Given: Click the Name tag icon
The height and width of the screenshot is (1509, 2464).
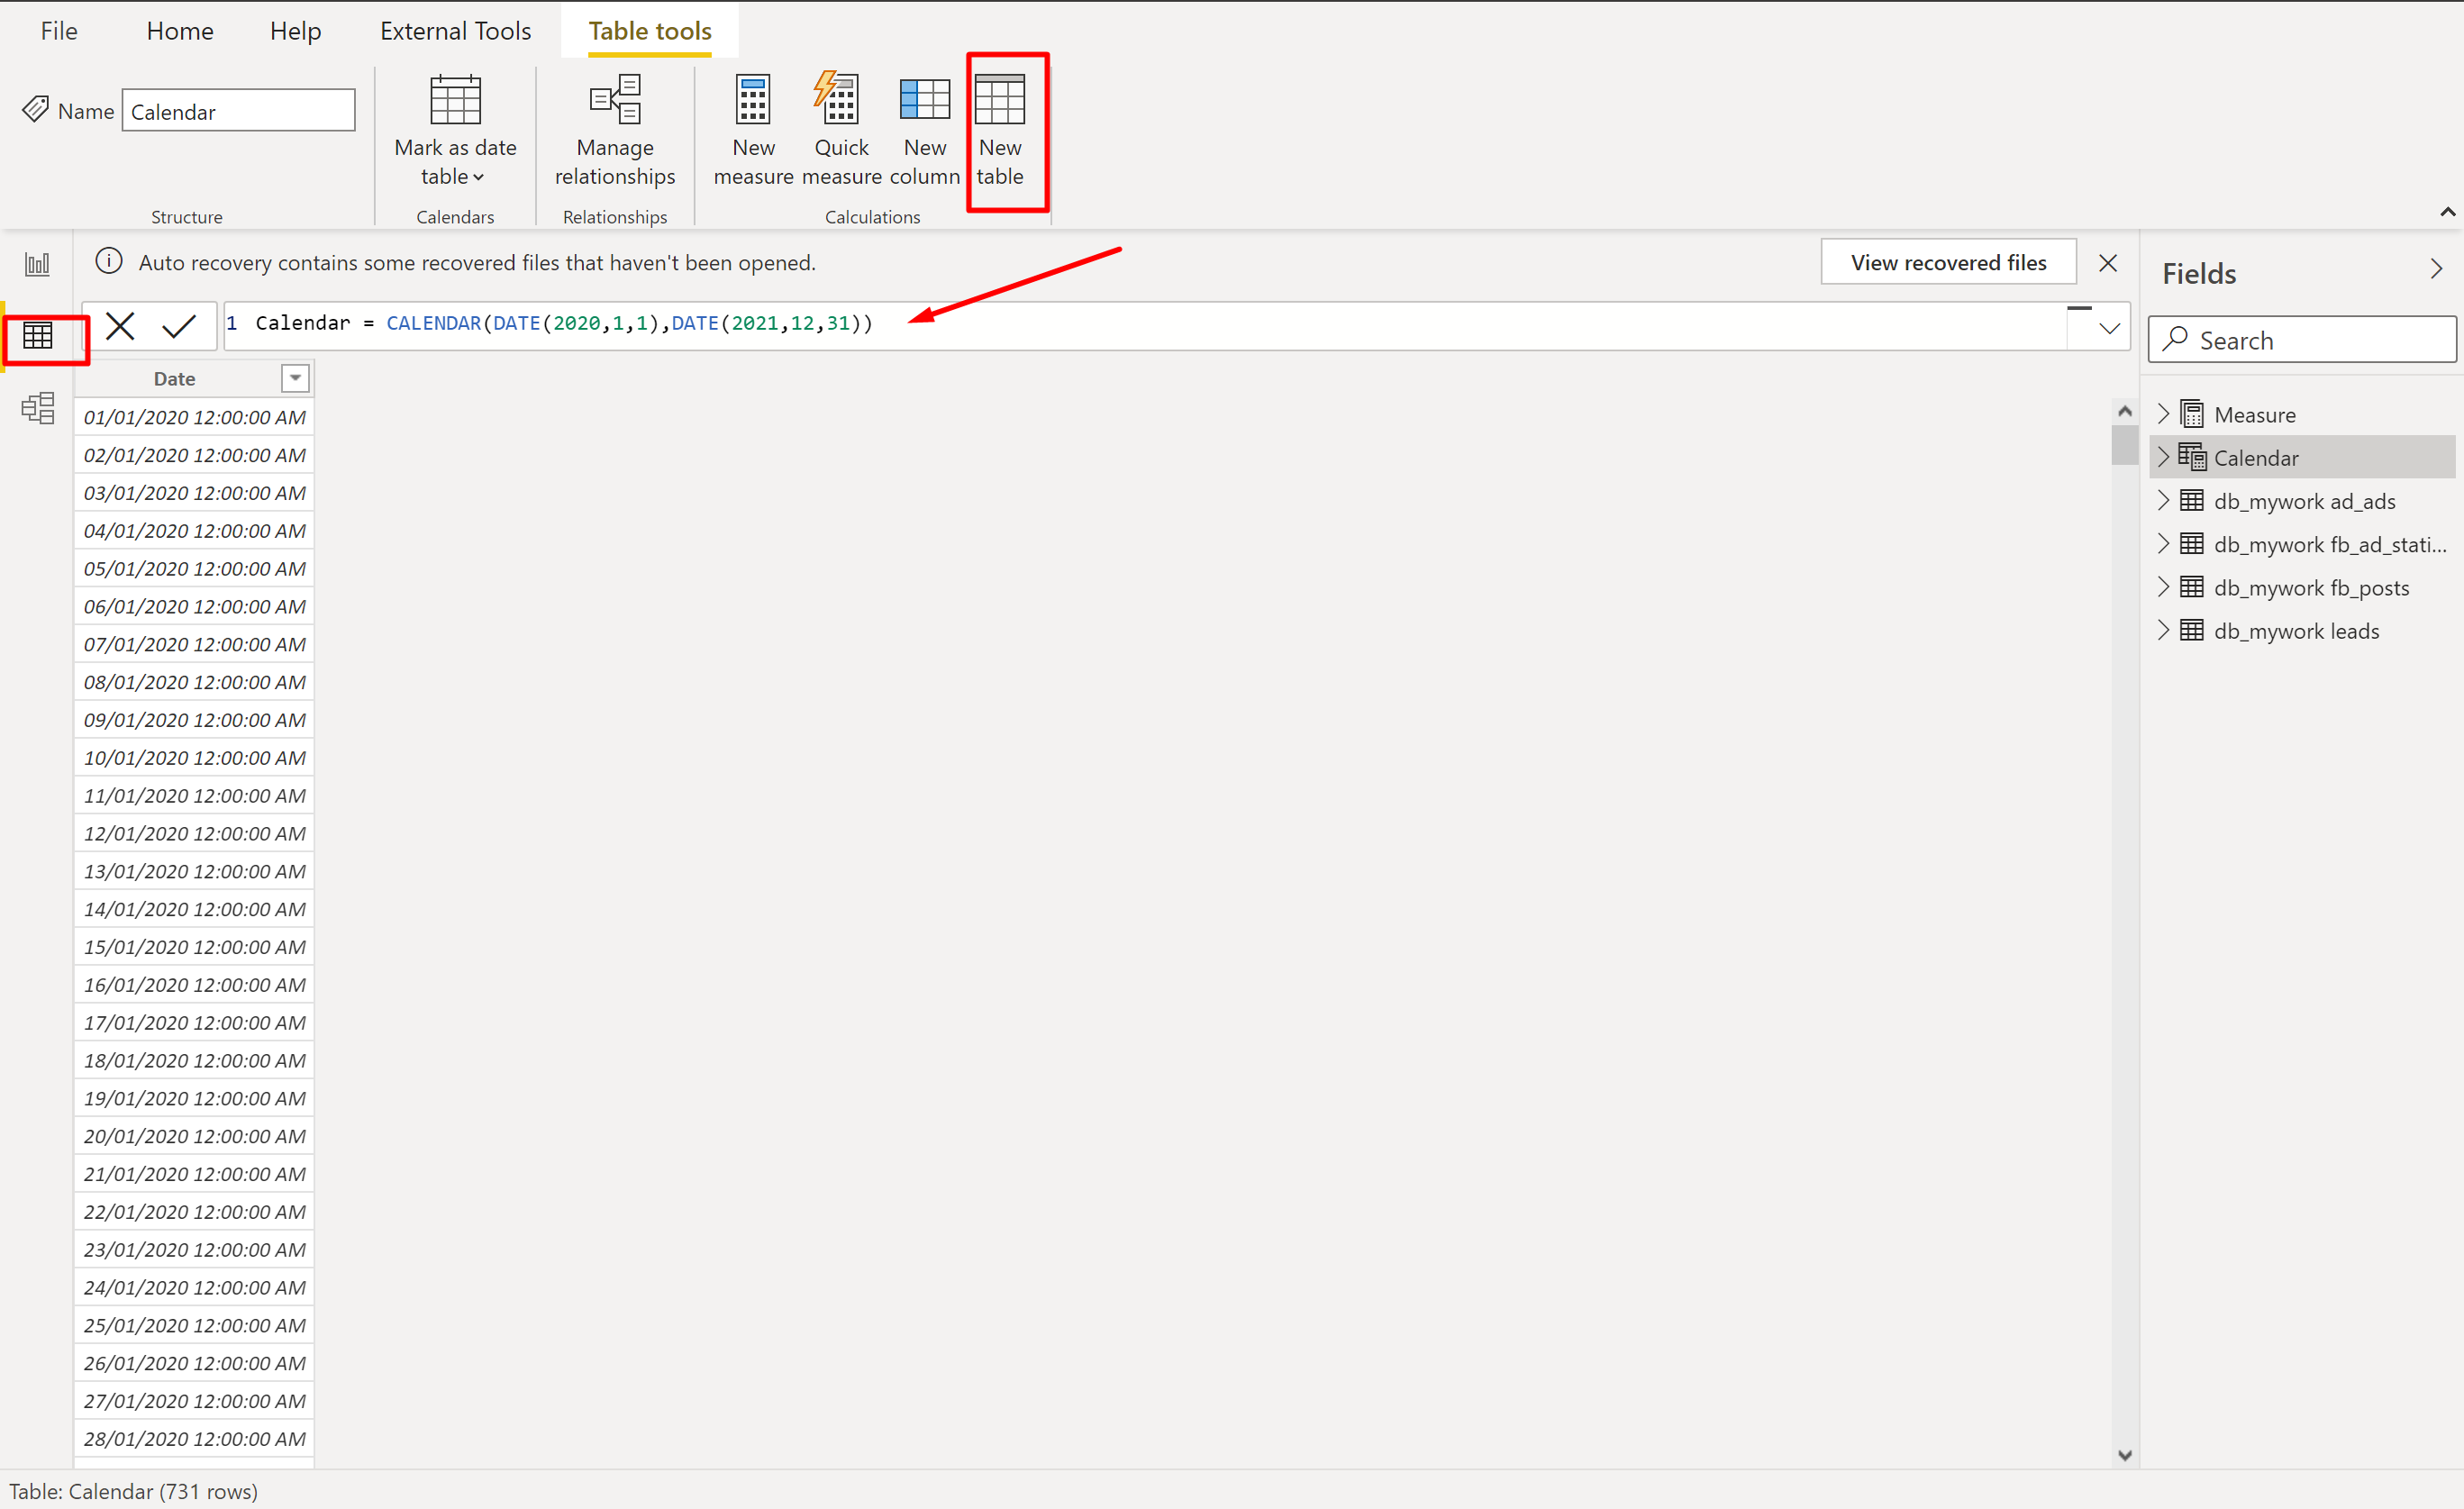Looking at the screenshot, I should pyautogui.click(x=35, y=109).
